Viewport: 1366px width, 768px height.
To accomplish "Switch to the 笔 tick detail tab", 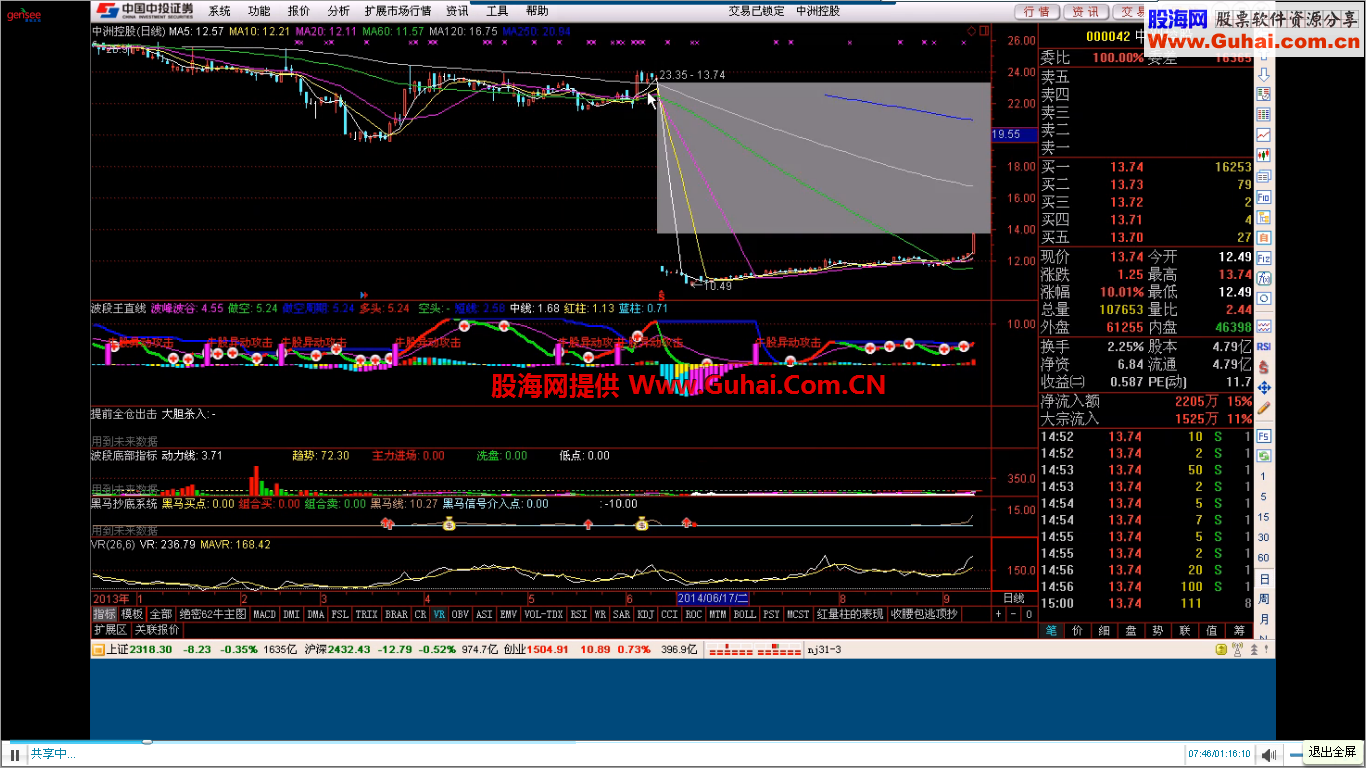I will [1052, 630].
